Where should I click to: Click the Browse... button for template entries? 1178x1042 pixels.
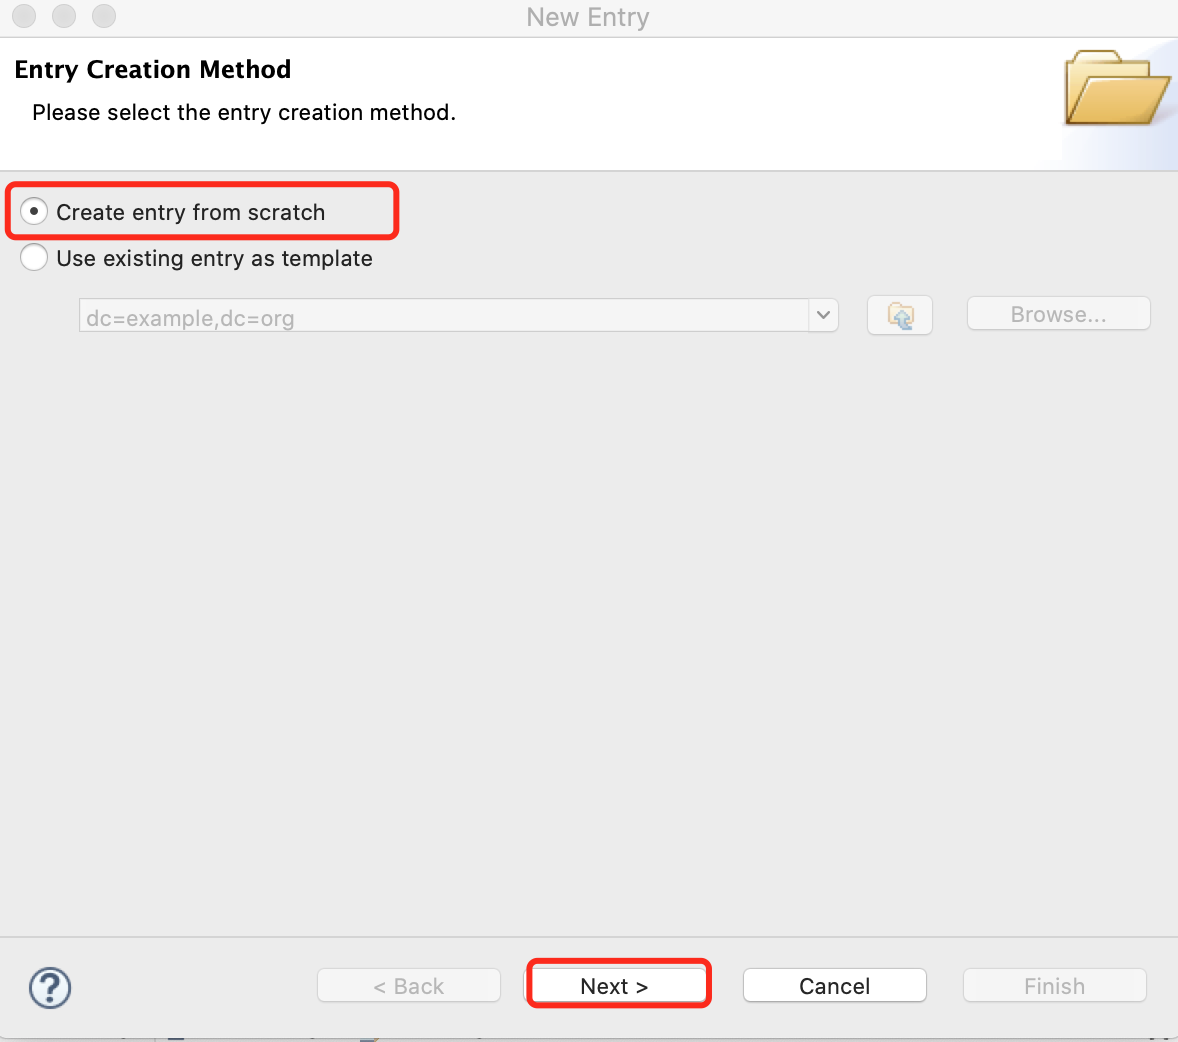pos(1057,313)
